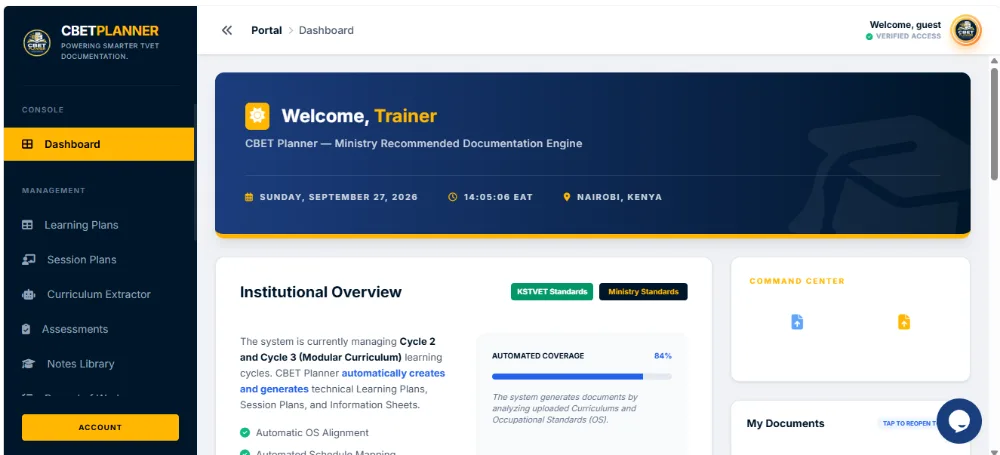Click the Tap to Reopen button

[910, 423]
